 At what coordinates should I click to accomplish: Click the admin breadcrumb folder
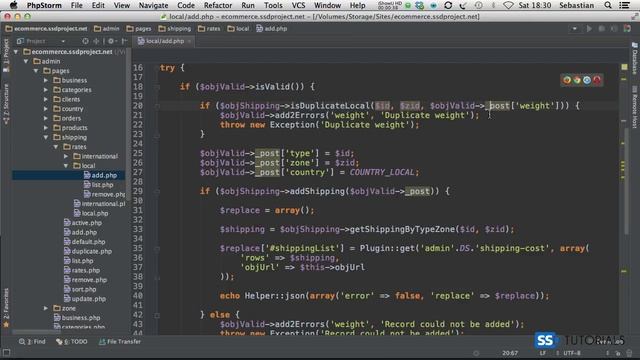point(107,29)
